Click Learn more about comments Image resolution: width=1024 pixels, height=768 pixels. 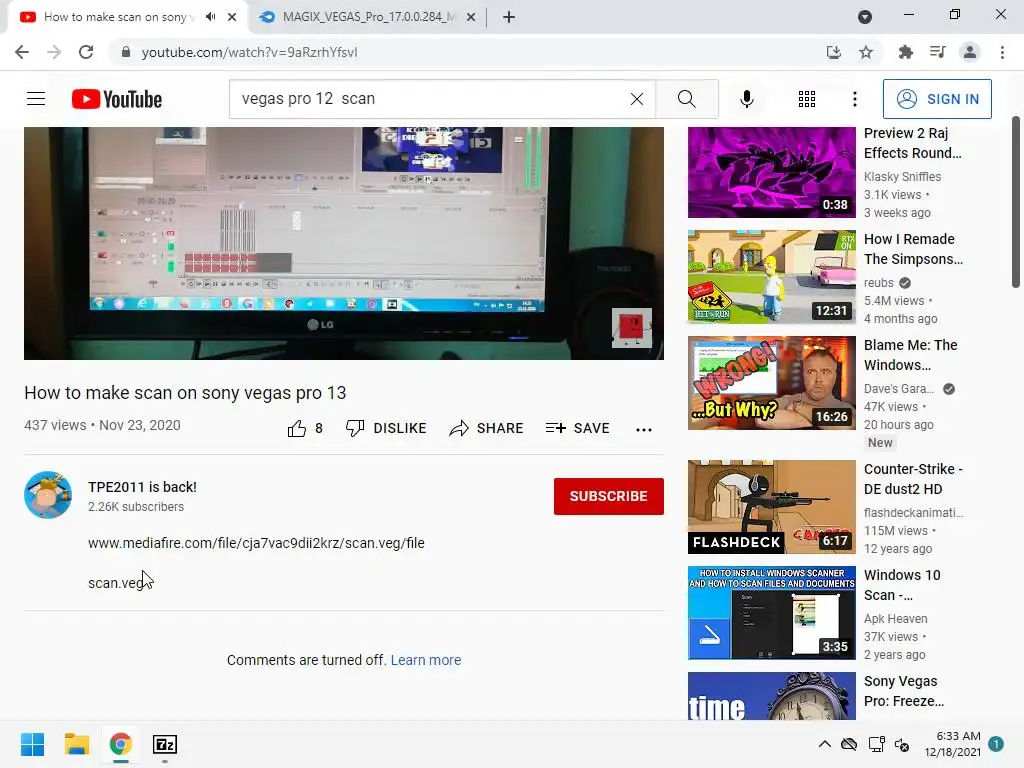pyautogui.click(x=426, y=660)
